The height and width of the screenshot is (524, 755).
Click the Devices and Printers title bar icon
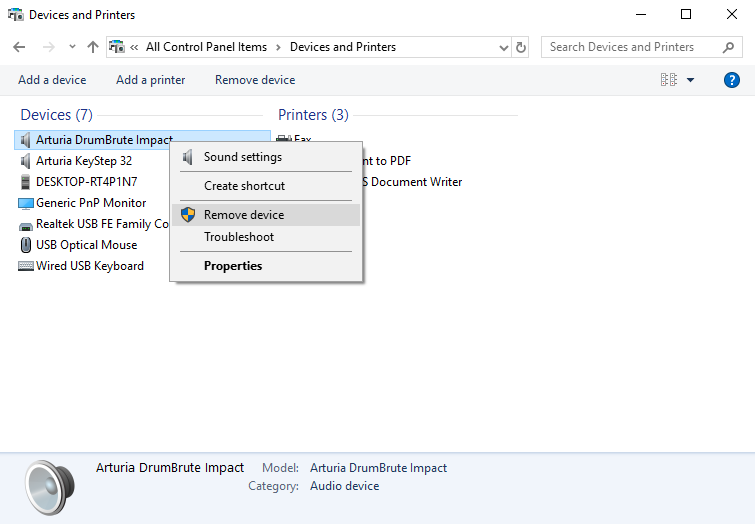[x=16, y=15]
